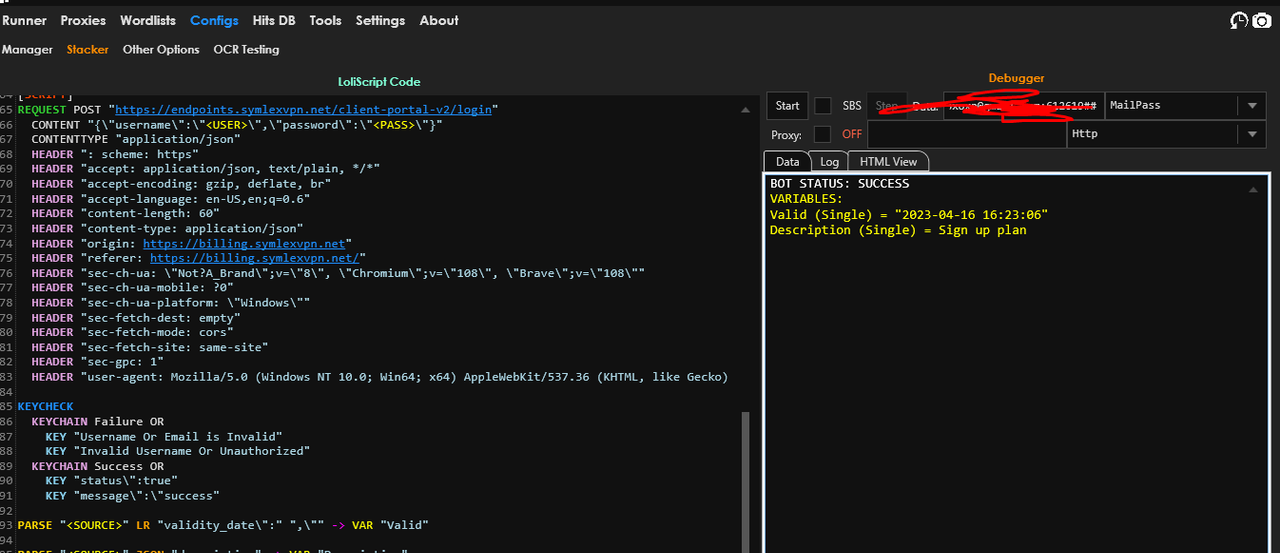Screen dimensions: 1280x553
Task: Toggle the Proxy checkbox in Debugger
Action: 823,134
